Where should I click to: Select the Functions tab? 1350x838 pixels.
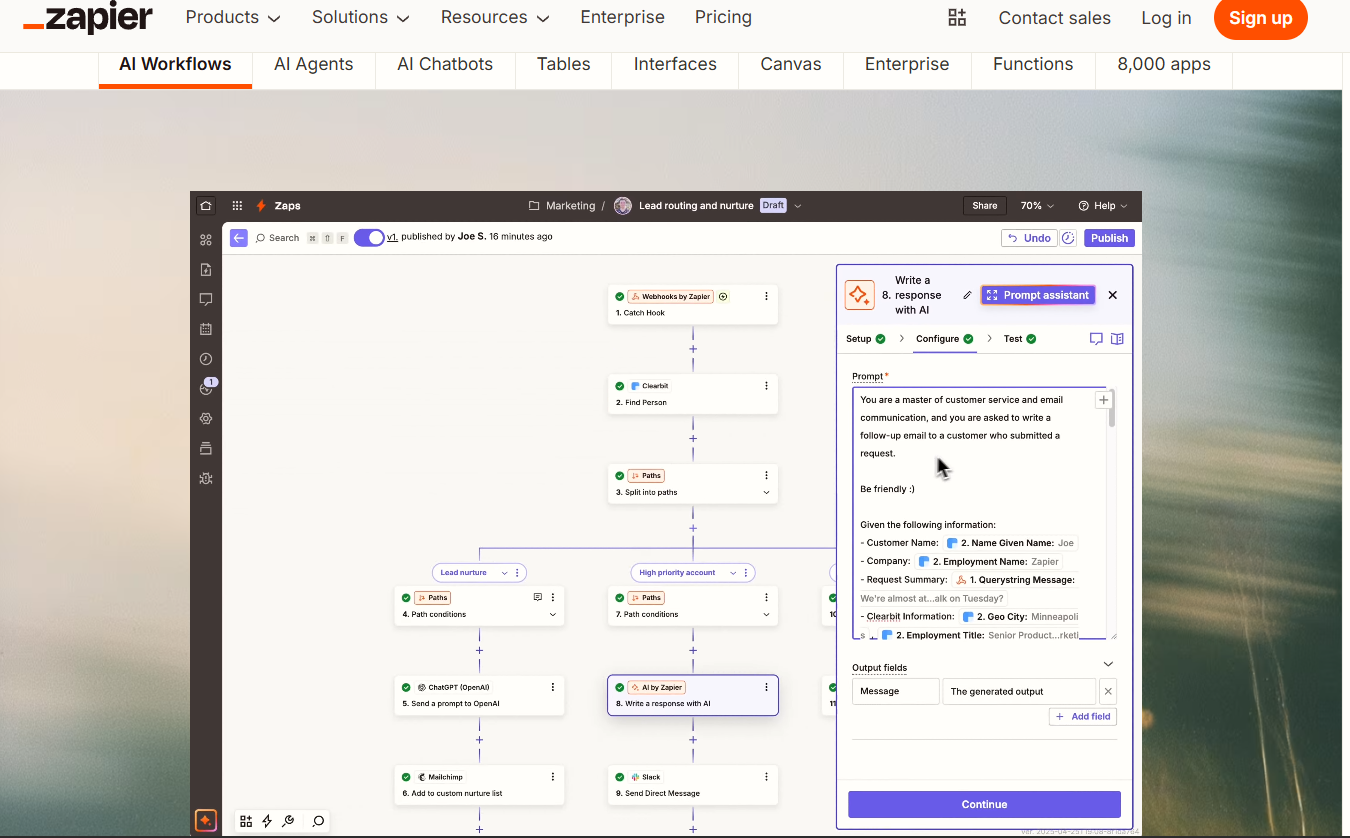tap(1033, 64)
